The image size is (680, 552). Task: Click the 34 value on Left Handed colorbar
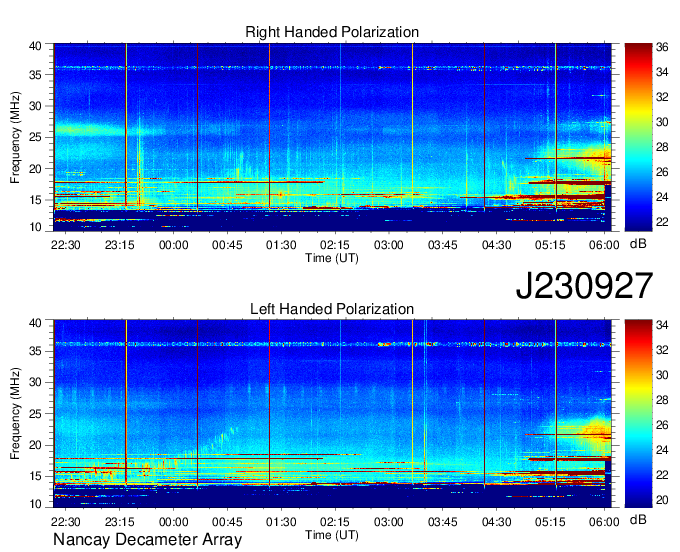[662, 325]
